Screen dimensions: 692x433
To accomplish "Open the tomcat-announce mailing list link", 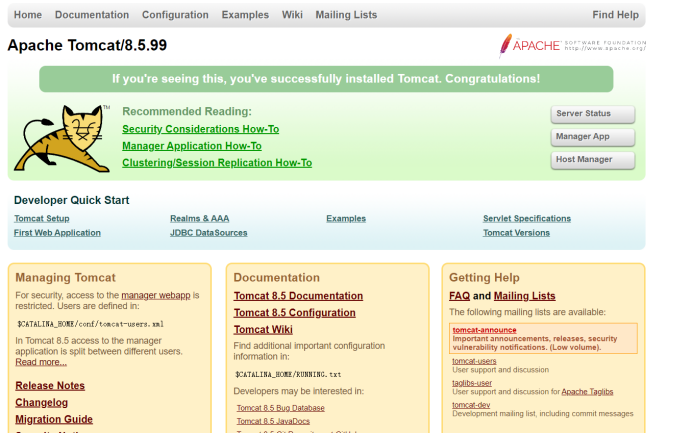I will point(484,330).
